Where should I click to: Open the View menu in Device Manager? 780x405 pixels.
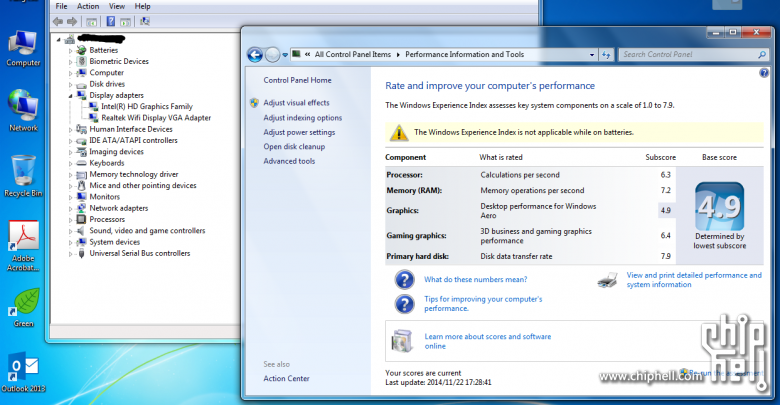pos(117,6)
